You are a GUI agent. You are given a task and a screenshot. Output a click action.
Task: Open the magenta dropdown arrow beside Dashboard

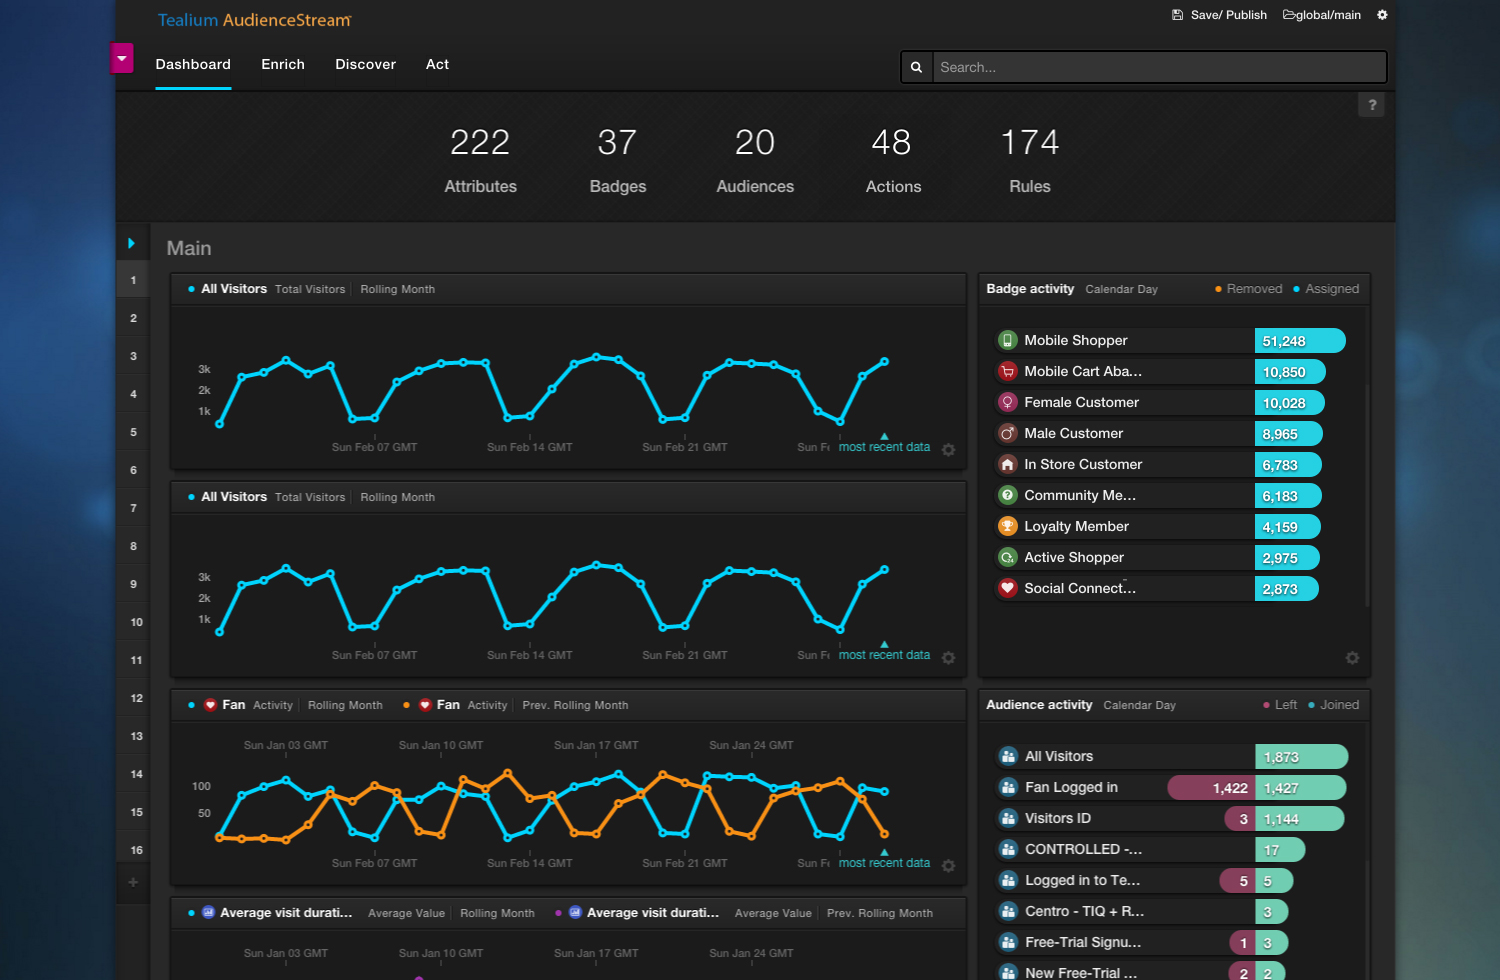click(x=121, y=58)
